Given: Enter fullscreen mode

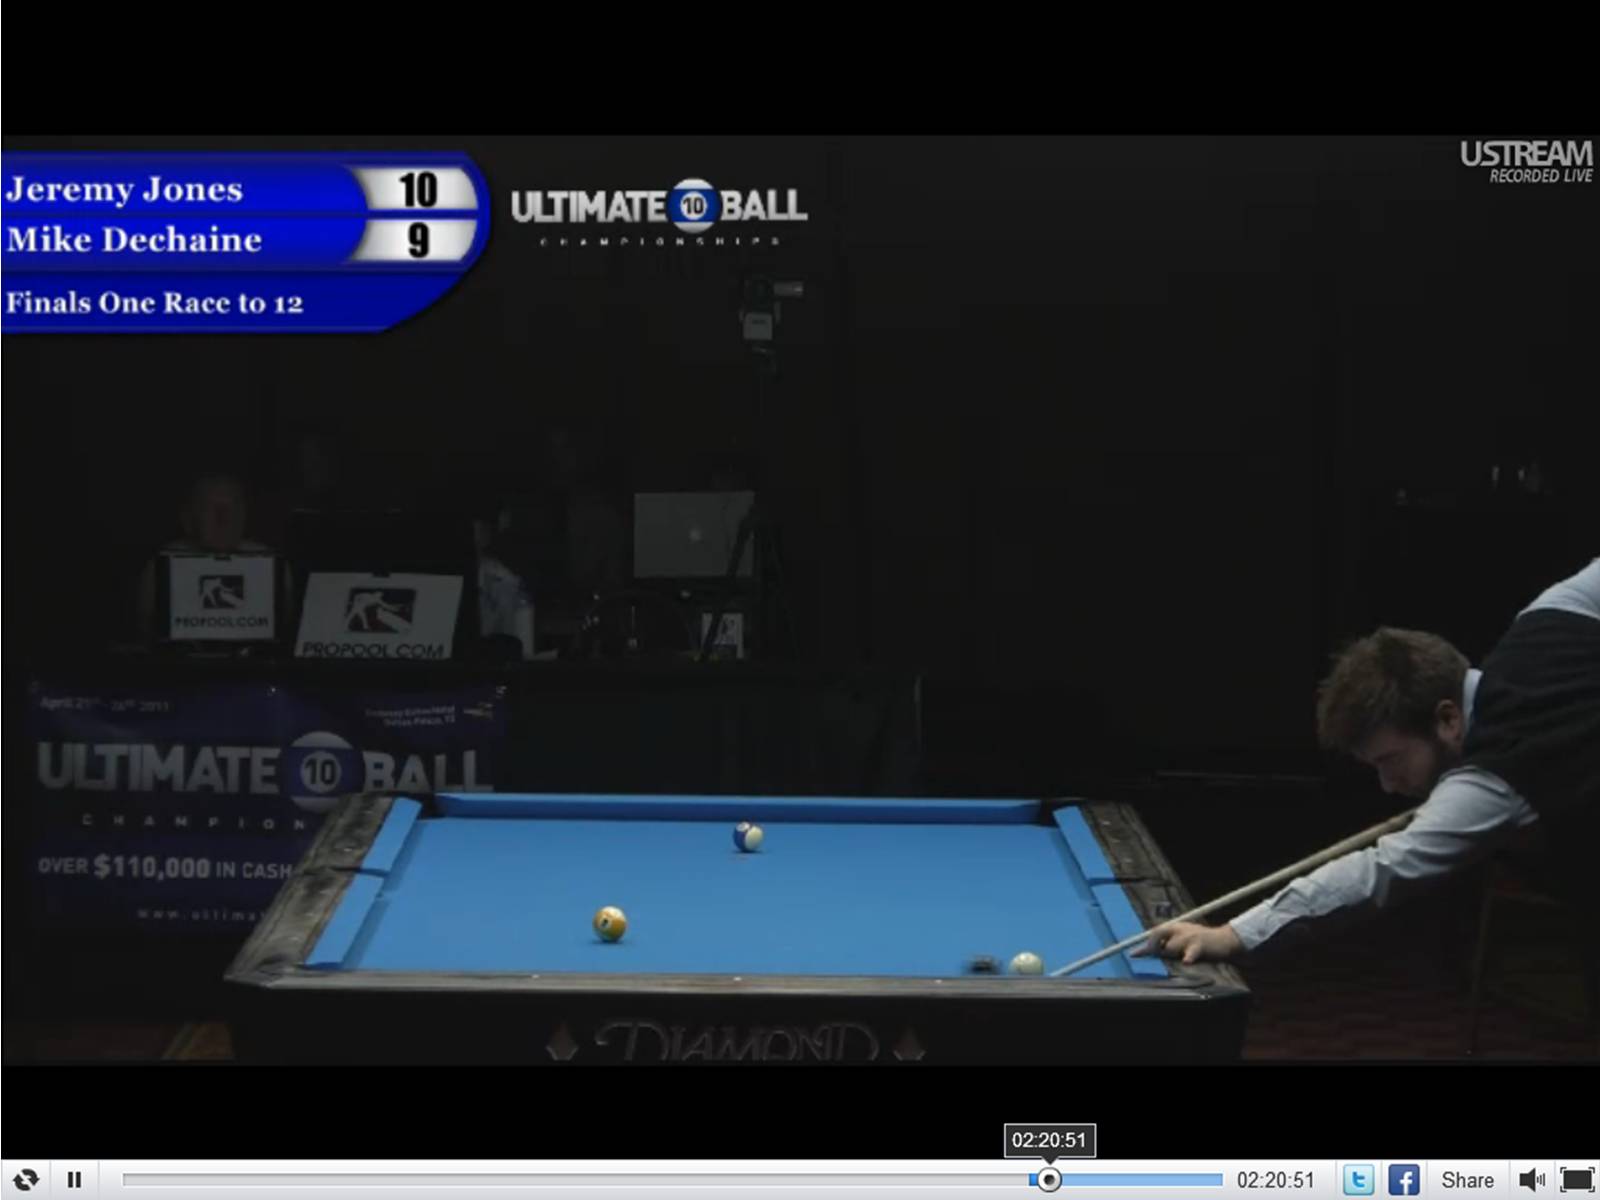Looking at the screenshot, I should coord(1577,1180).
